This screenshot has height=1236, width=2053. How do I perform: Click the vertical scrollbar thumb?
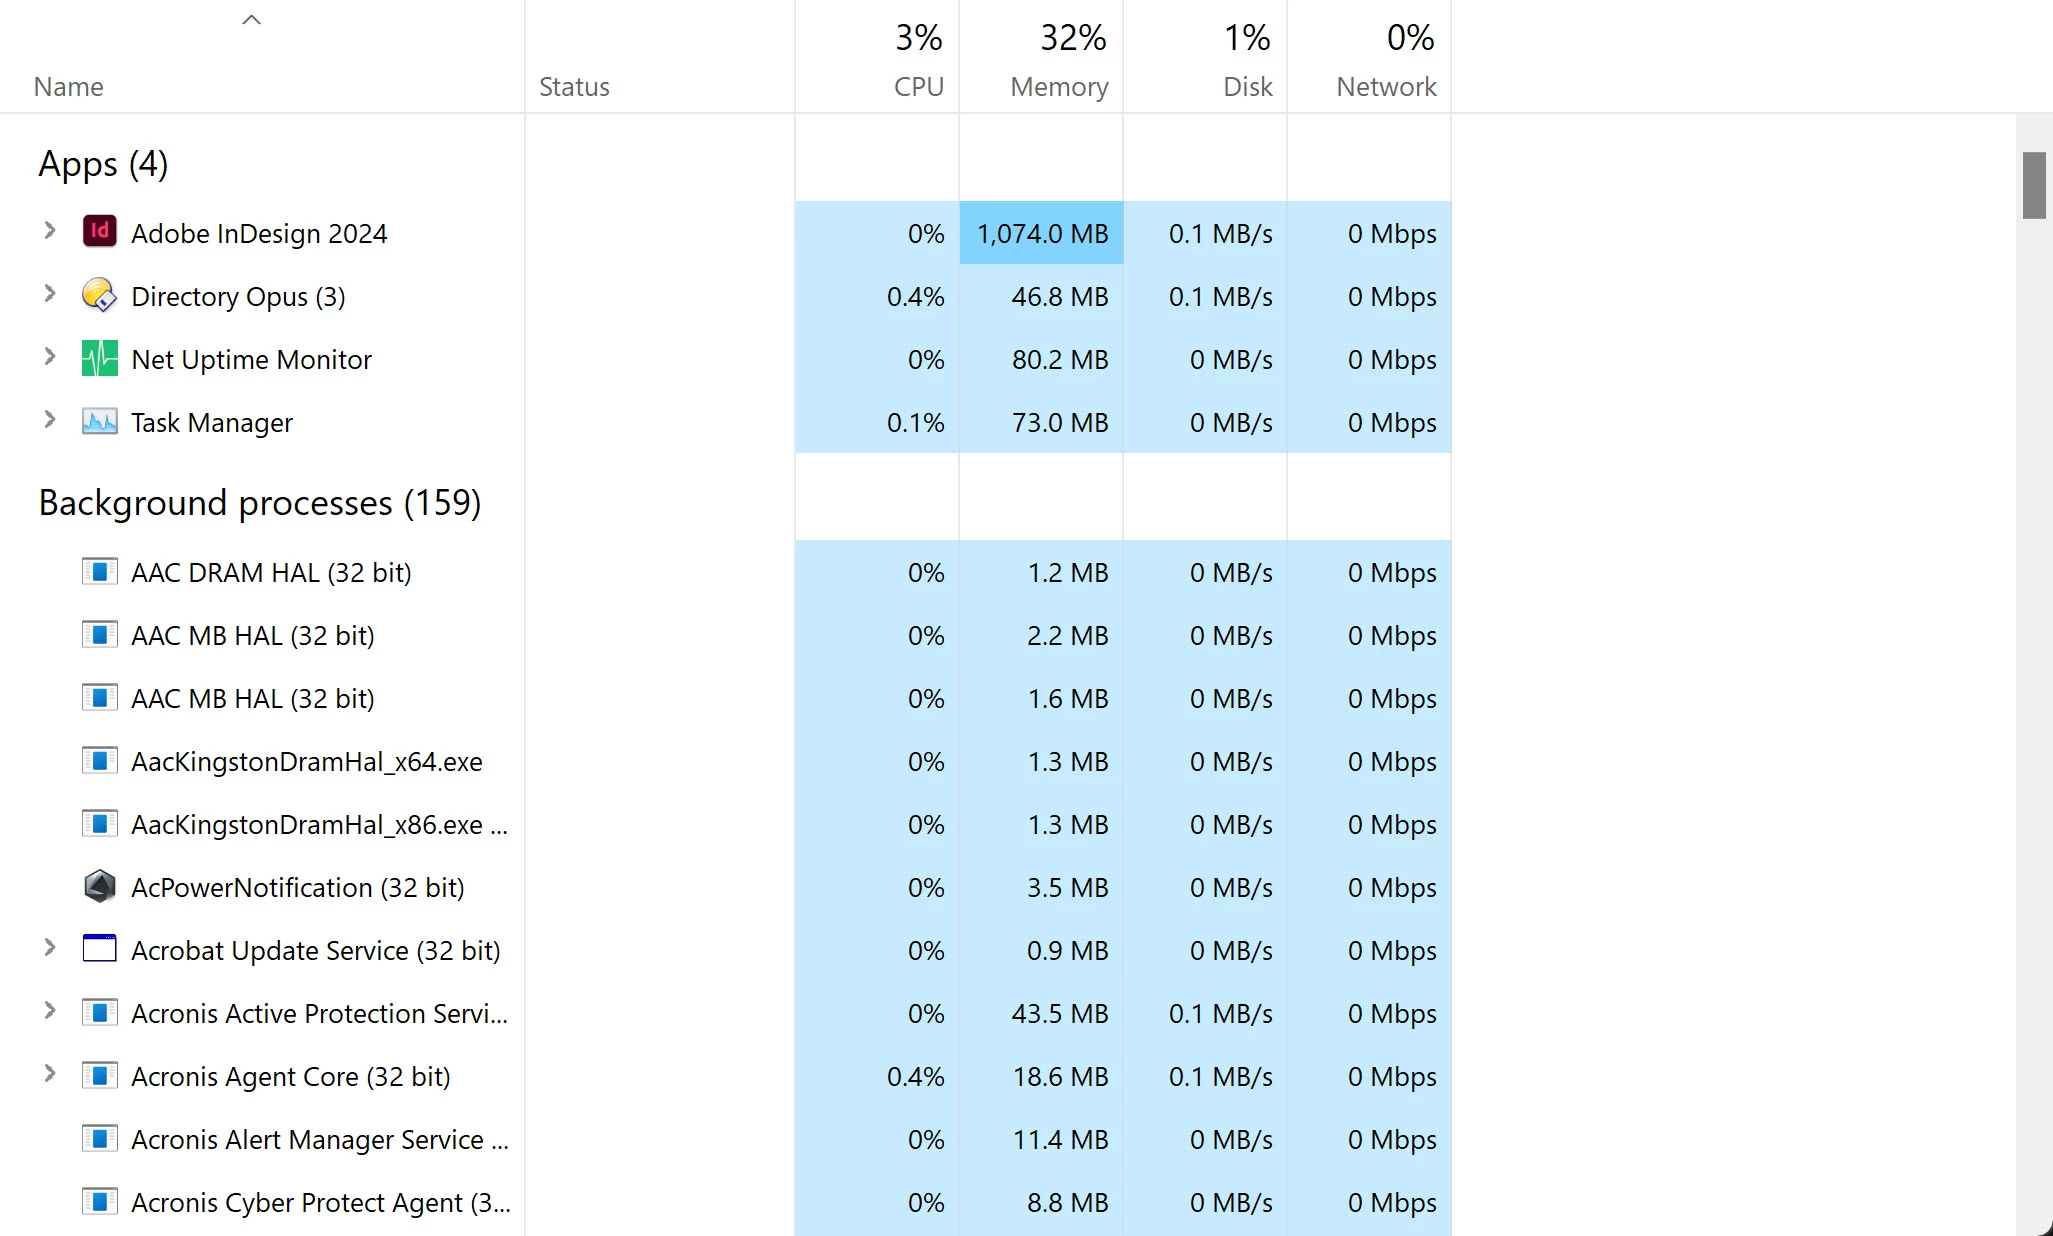click(x=2033, y=185)
